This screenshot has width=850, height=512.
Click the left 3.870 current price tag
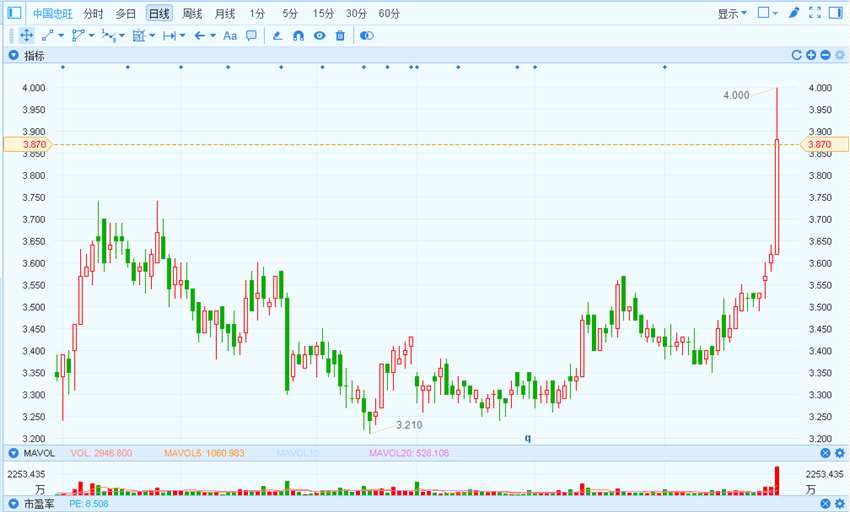pyautogui.click(x=28, y=144)
